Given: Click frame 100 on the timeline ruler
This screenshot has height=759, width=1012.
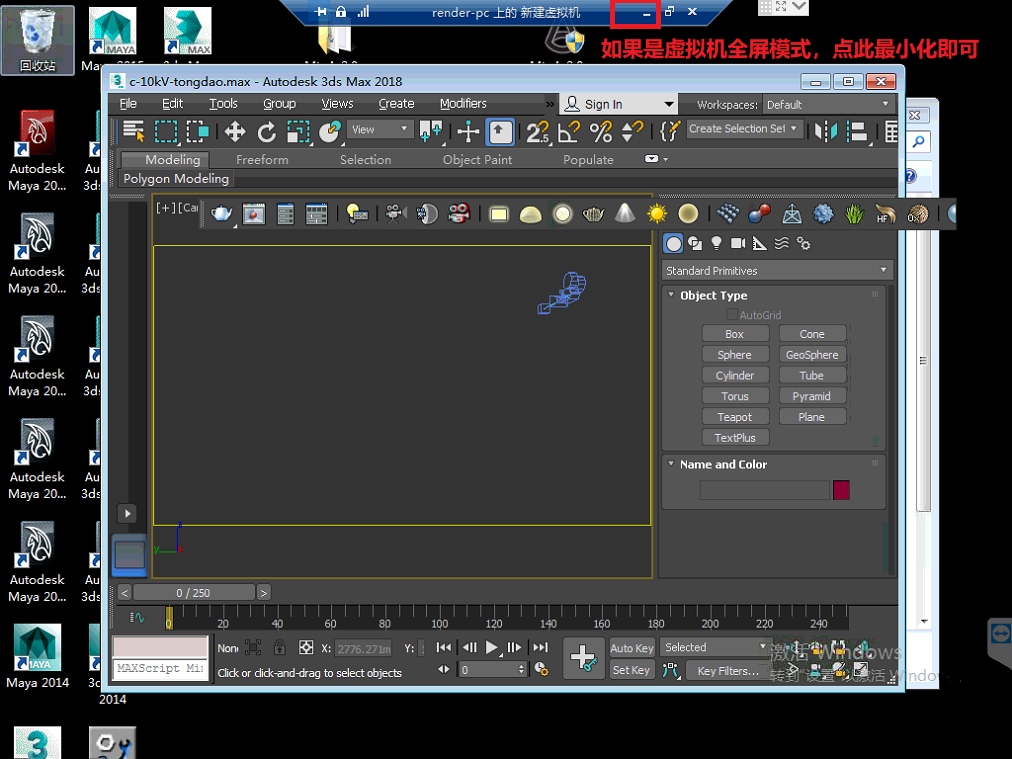Looking at the screenshot, I should click(x=440, y=619).
